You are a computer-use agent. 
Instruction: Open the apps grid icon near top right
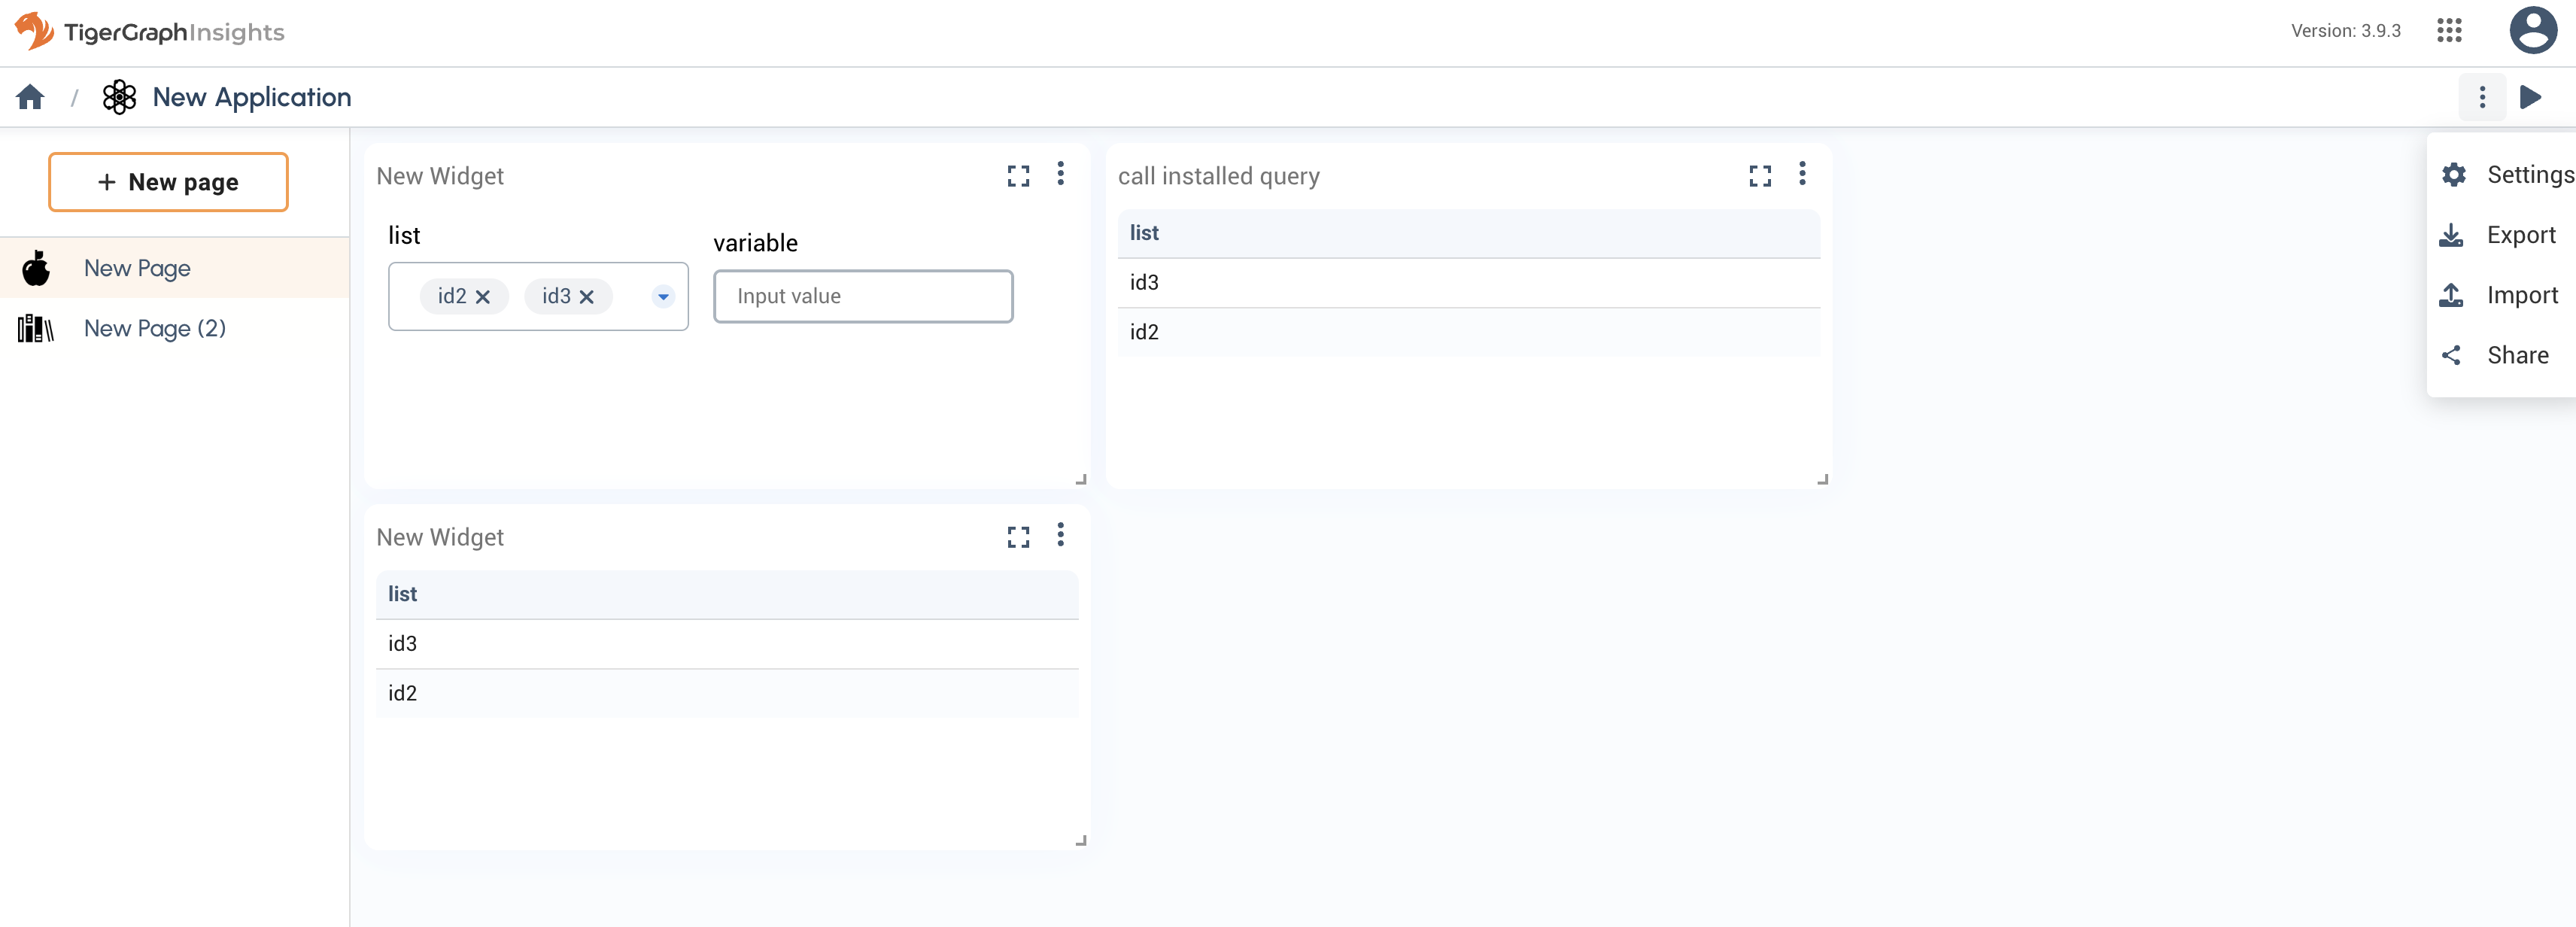(x=2450, y=31)
